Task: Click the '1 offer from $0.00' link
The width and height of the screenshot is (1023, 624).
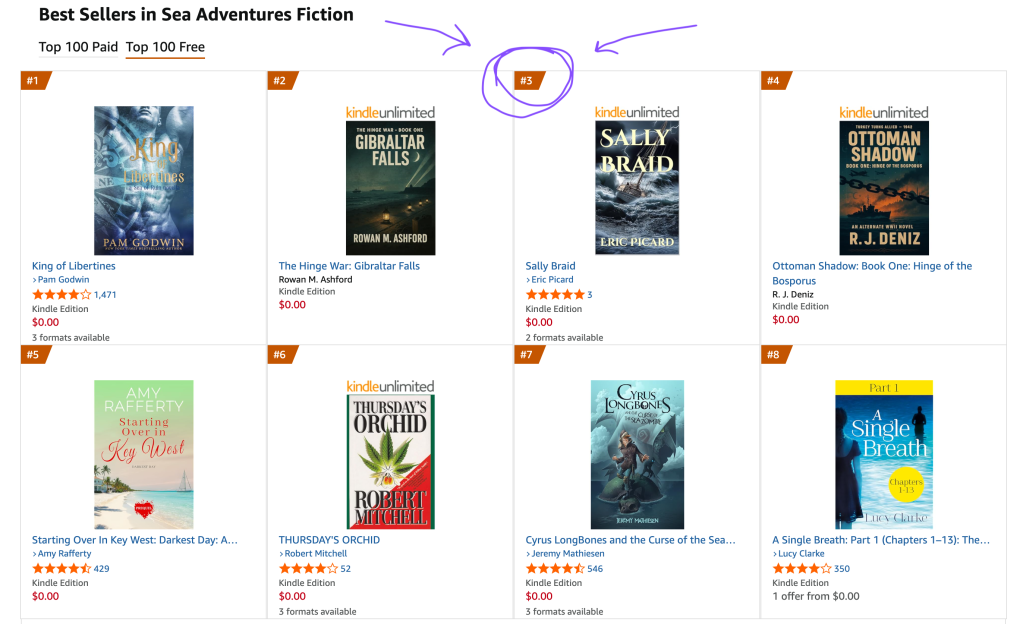Action: pyautogui.click(x=815, y=596)
